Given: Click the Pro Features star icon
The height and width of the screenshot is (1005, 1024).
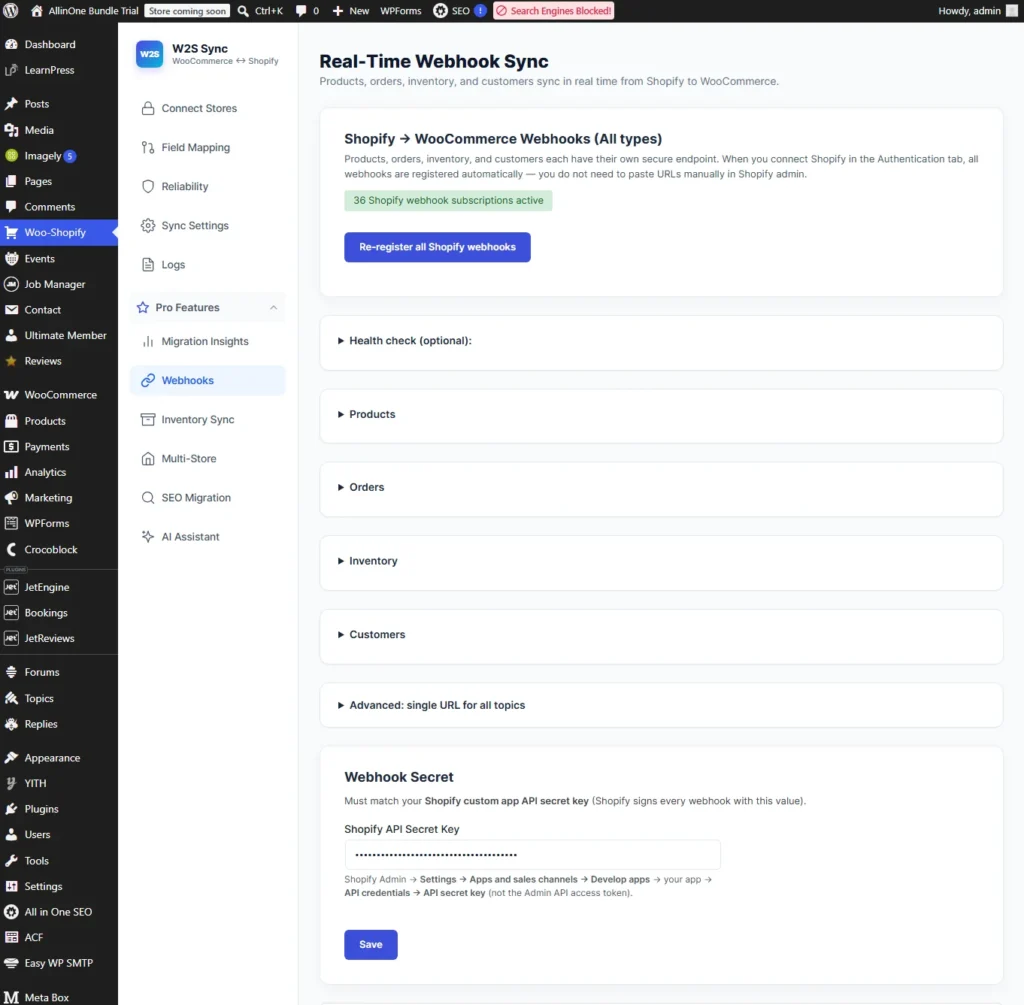Looking at the screenshot, I should coord(142,307).
